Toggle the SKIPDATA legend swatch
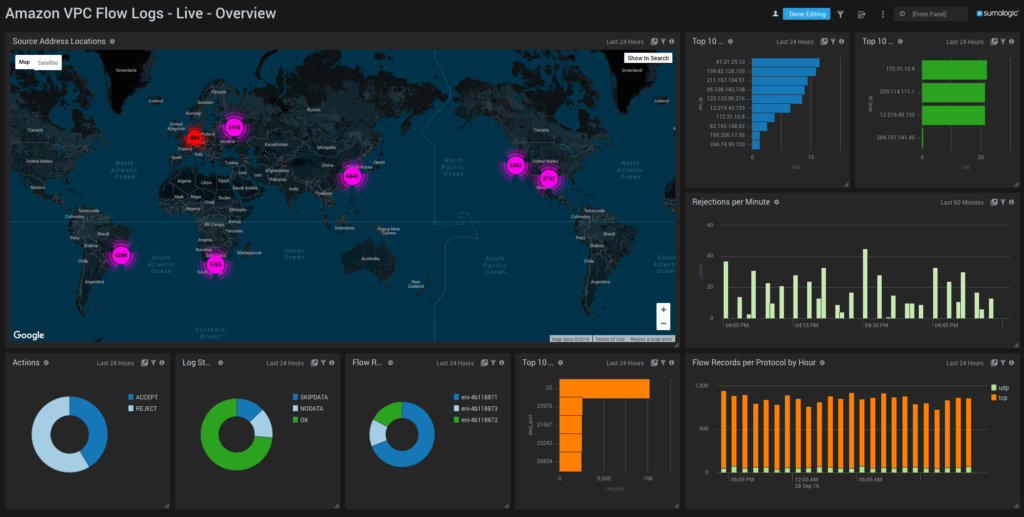 click(x=295, y=397)
